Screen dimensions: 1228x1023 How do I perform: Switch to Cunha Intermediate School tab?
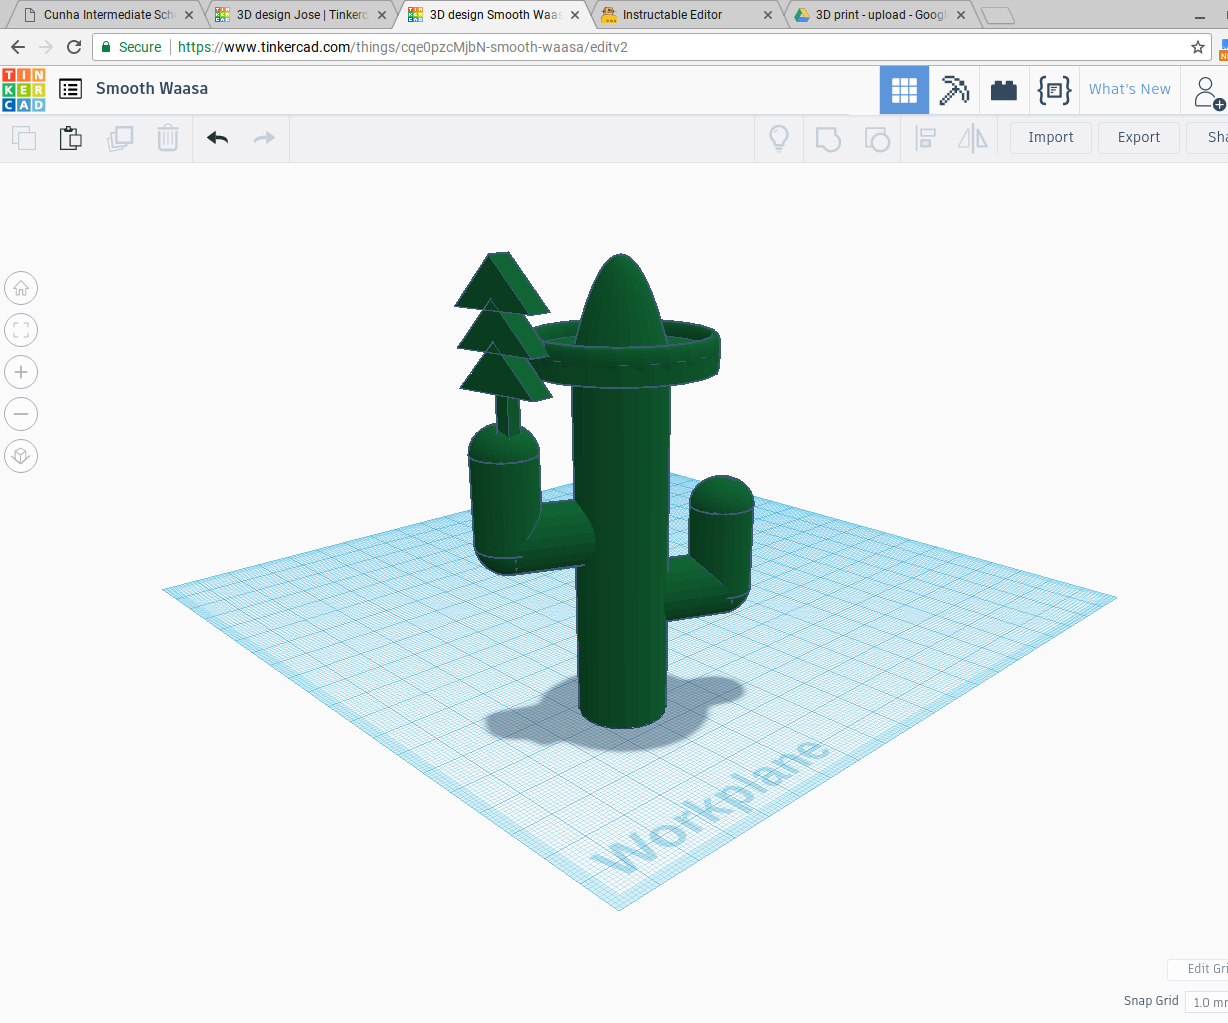(x=106, y=15)
